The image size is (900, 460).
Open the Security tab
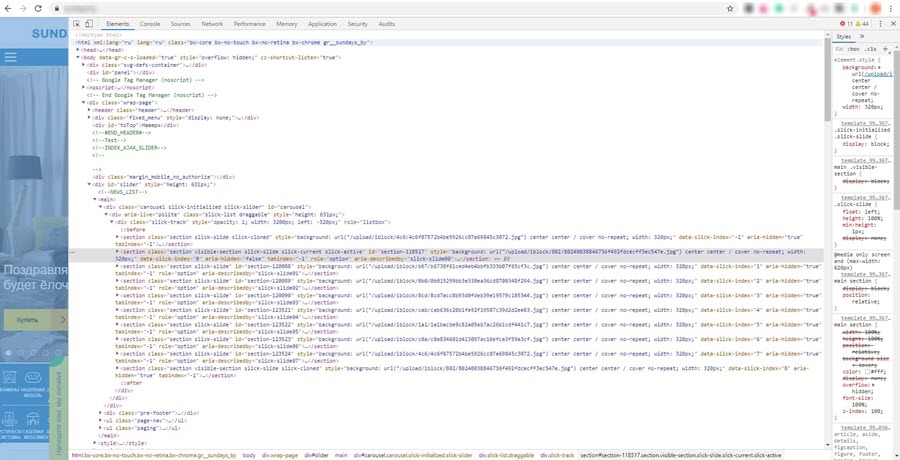(x=358, y=24)
